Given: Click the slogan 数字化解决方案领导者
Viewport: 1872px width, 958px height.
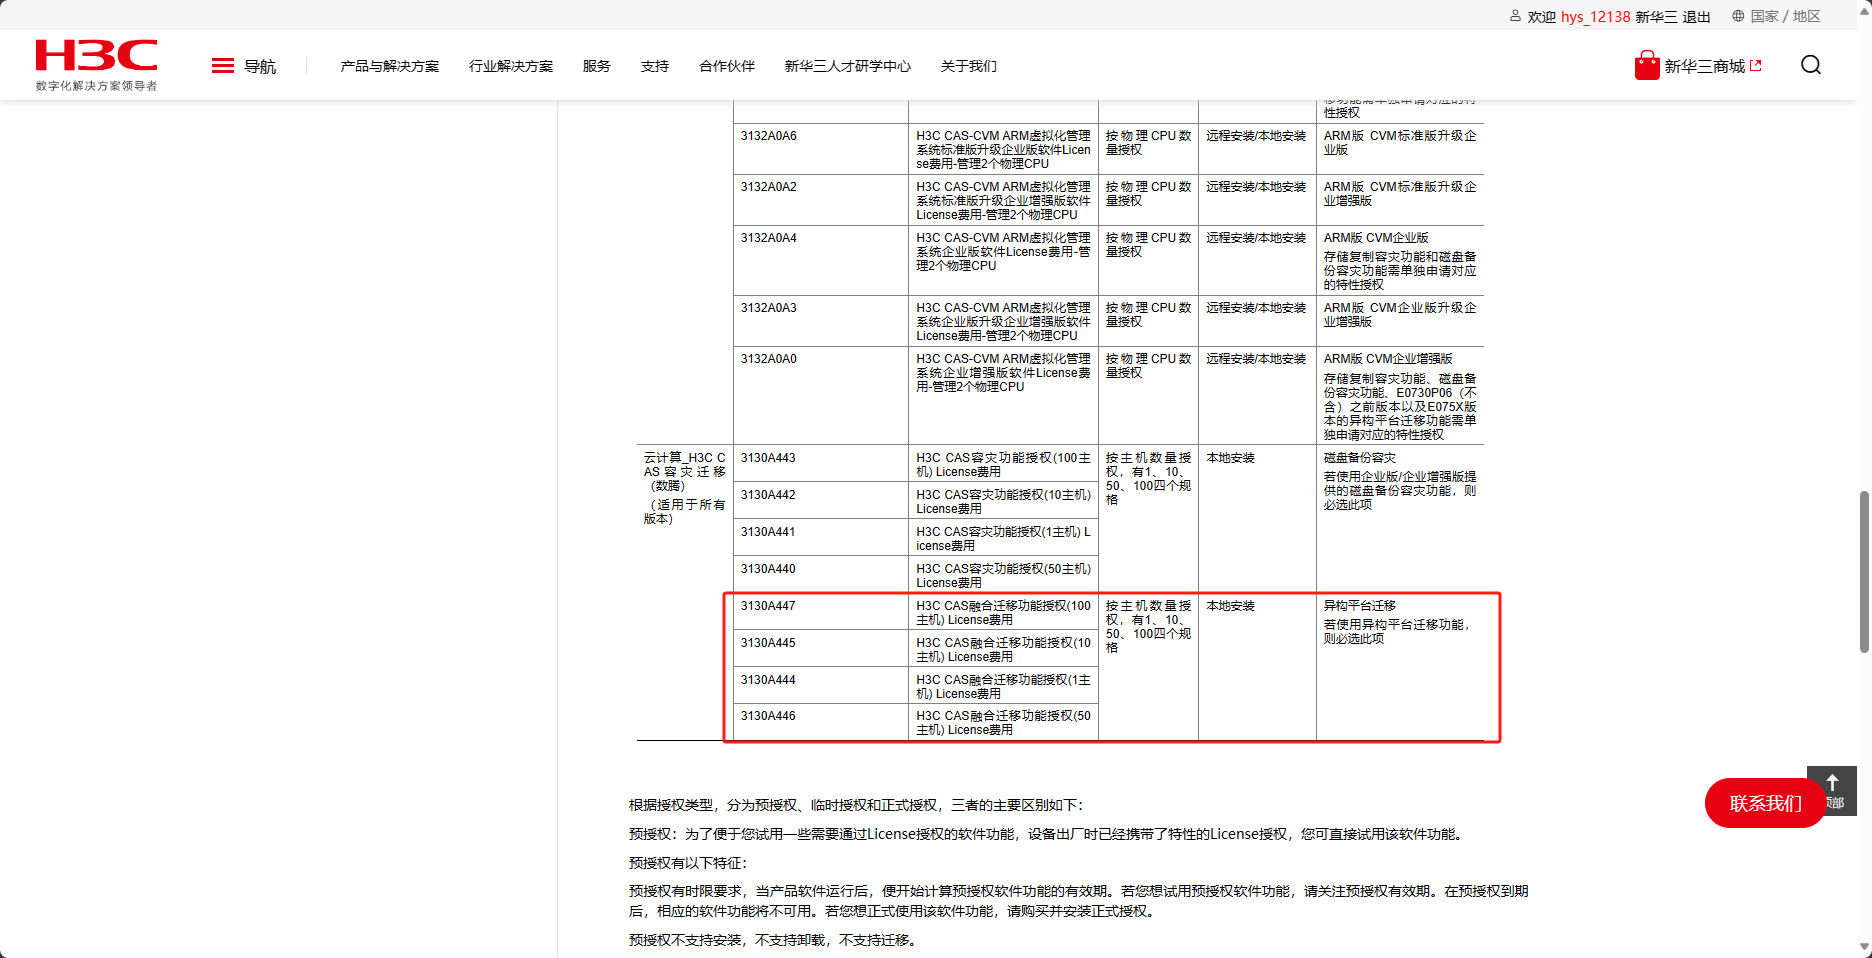Looking at the screenshot, I should [x=96, y=86].
